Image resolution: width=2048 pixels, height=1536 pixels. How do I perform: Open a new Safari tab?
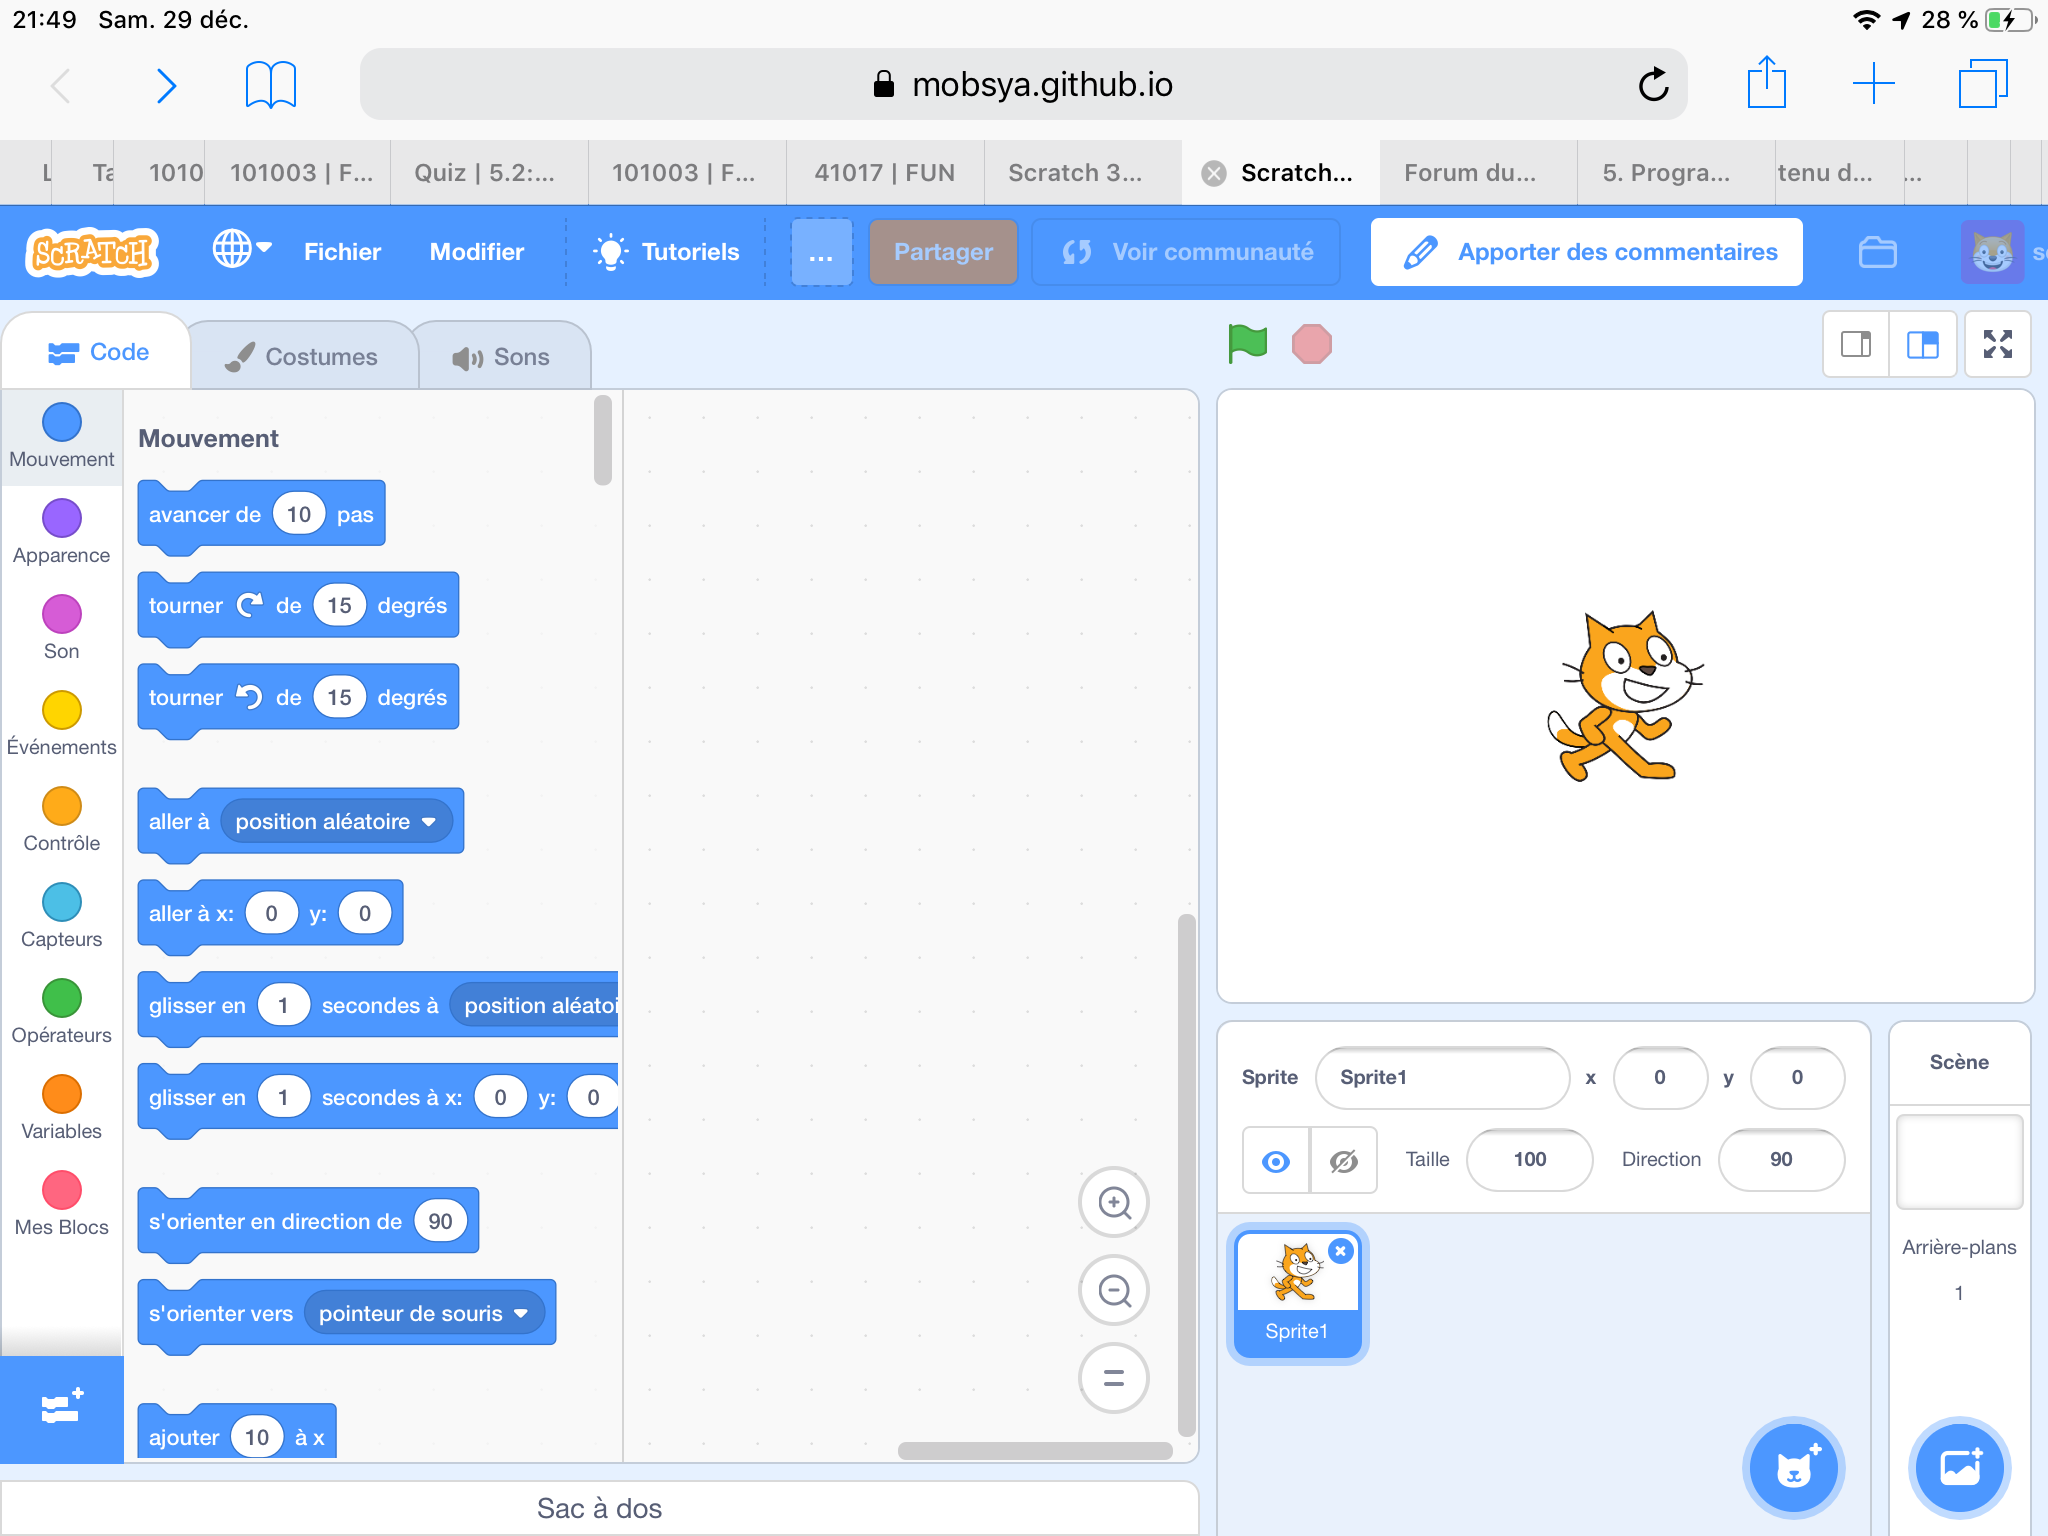click(1873, 84)
